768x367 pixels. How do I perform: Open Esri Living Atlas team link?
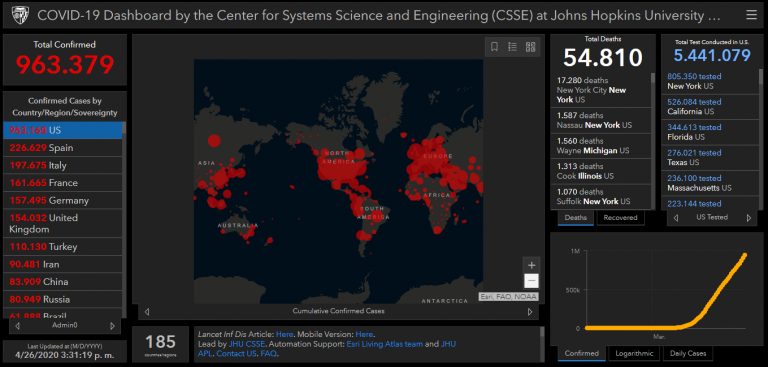[x=384, y=344]
